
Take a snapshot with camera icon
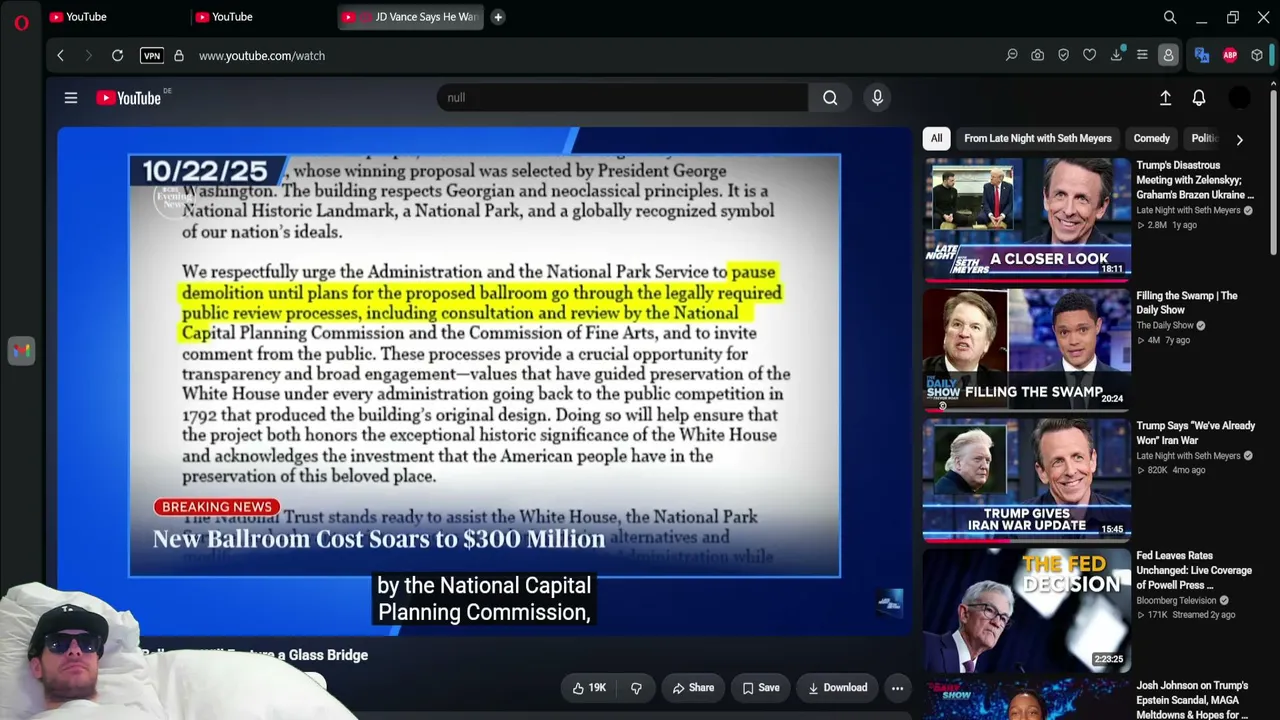[1038, 56]
